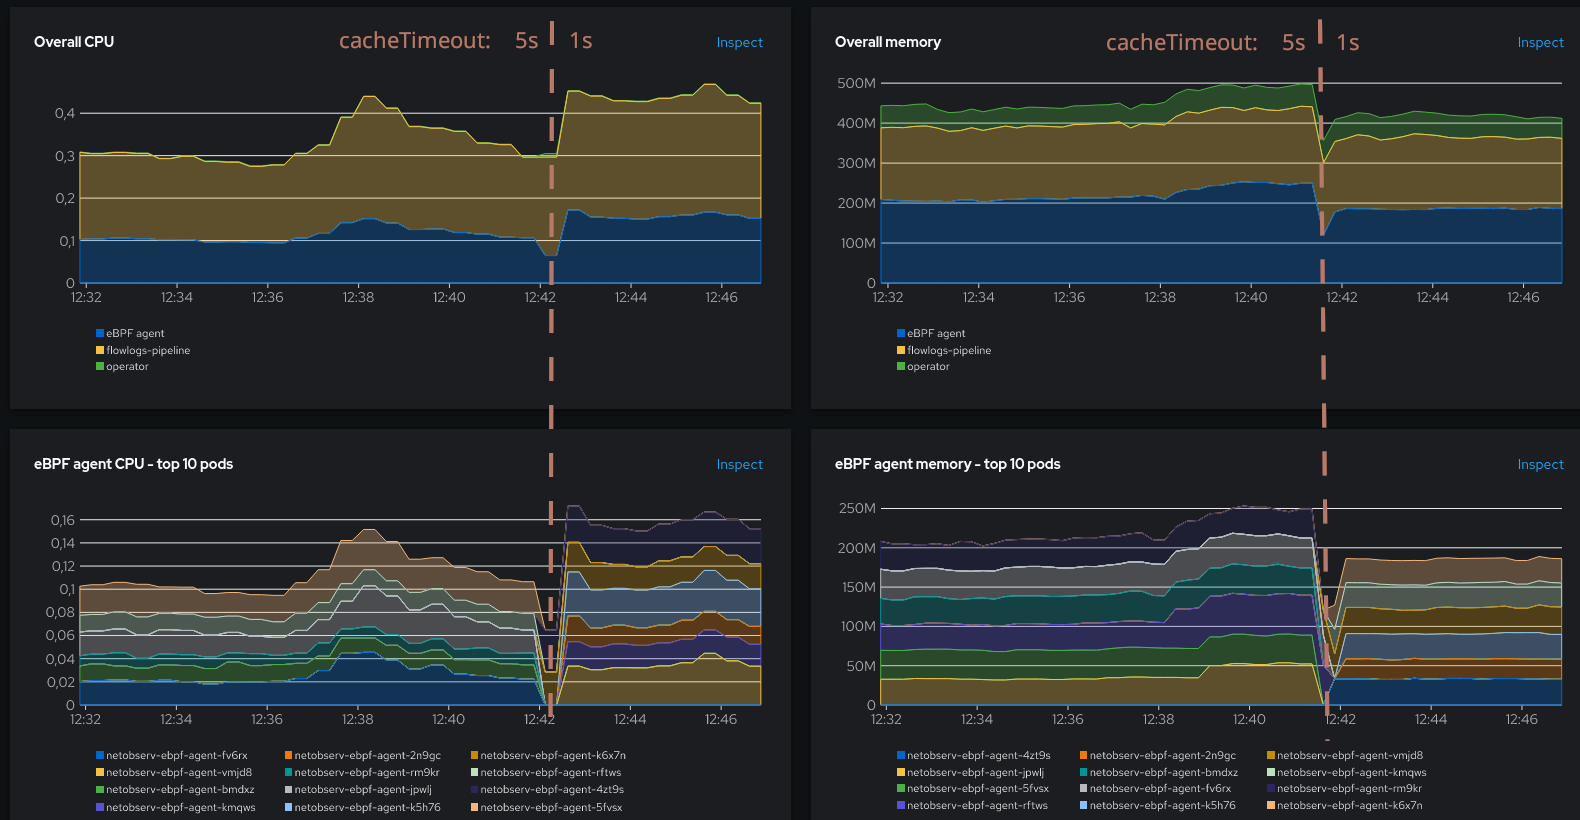Click the Overall CPU panel title

coord(74,42)
